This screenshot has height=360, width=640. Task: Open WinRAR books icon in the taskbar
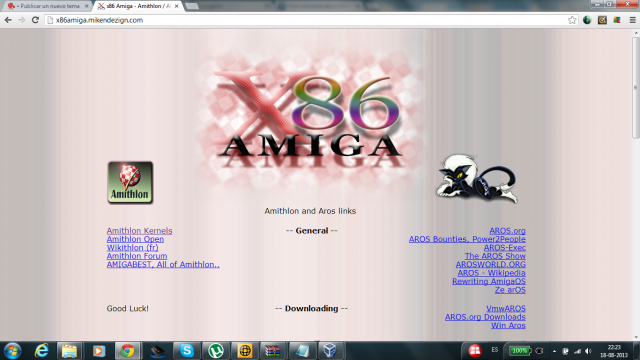(x=273, y=351)
